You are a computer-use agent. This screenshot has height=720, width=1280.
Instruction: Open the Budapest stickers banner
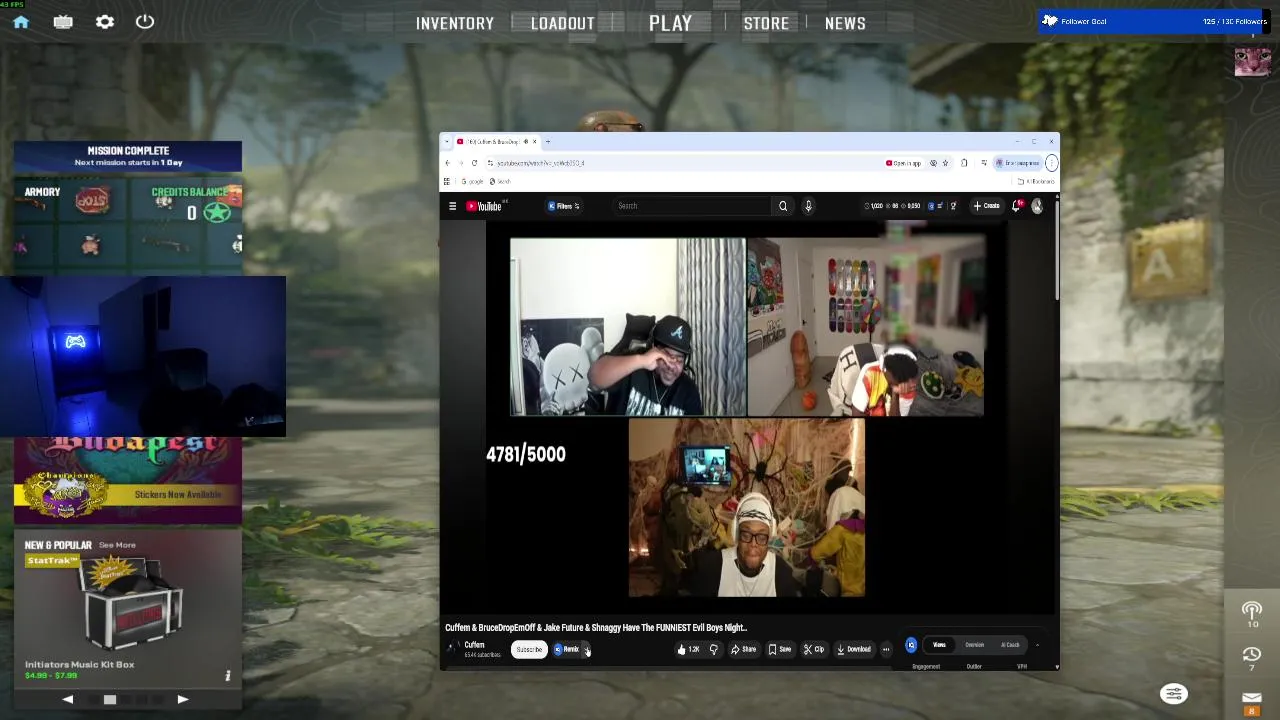coord(128,481)
